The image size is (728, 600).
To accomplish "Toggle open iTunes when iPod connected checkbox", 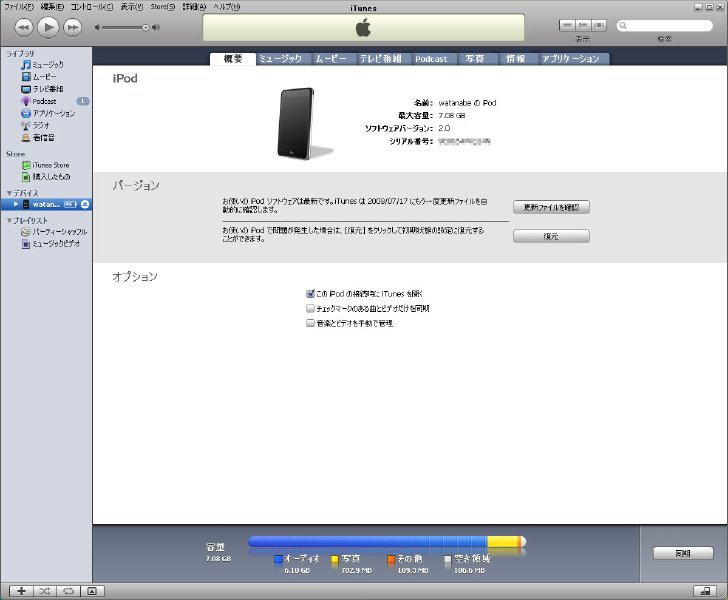I will click(311, 293).
